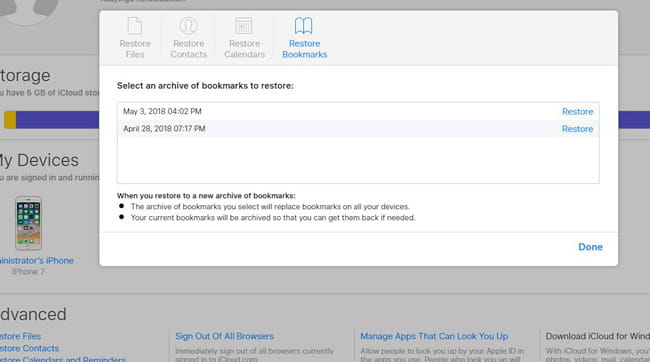Switch to Restore Files tab label
Screen dimensions: 650x362
pos(135,49)
